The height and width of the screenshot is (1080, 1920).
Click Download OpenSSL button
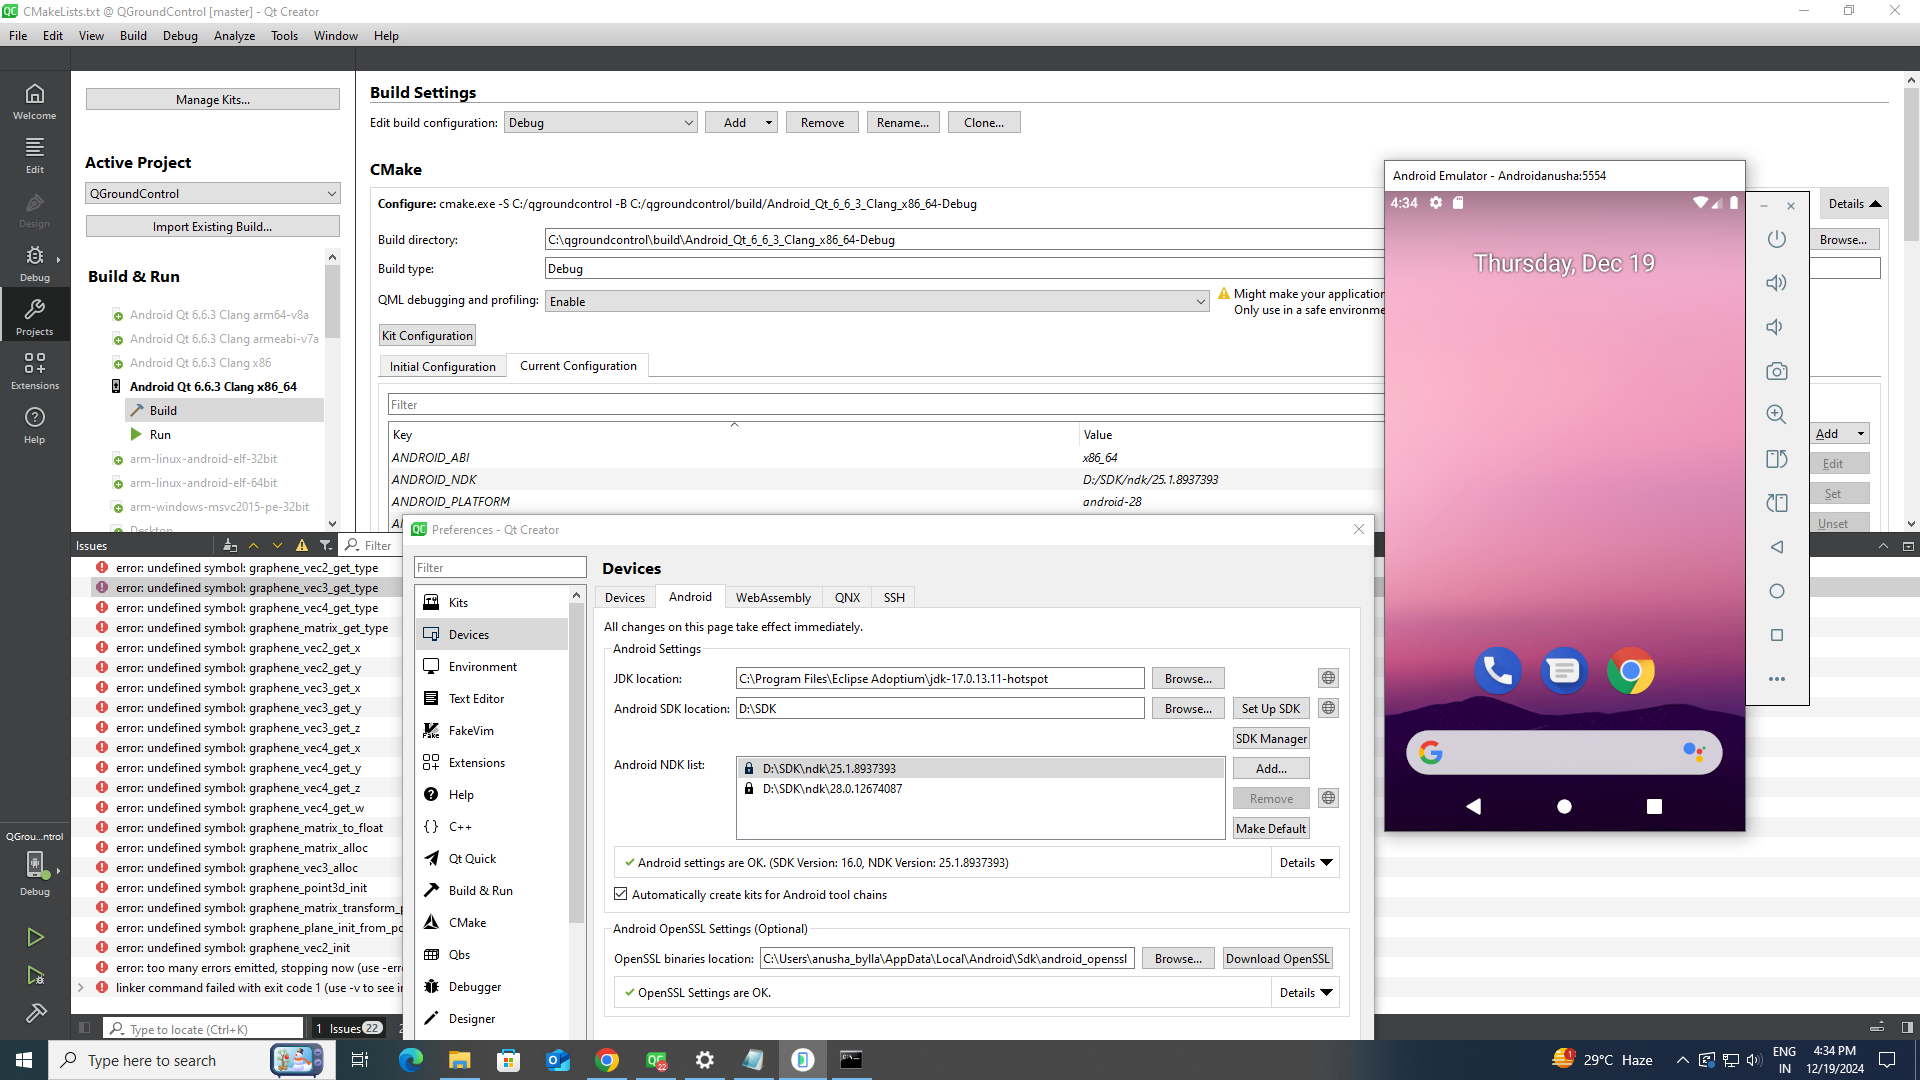coord(1277,959)
